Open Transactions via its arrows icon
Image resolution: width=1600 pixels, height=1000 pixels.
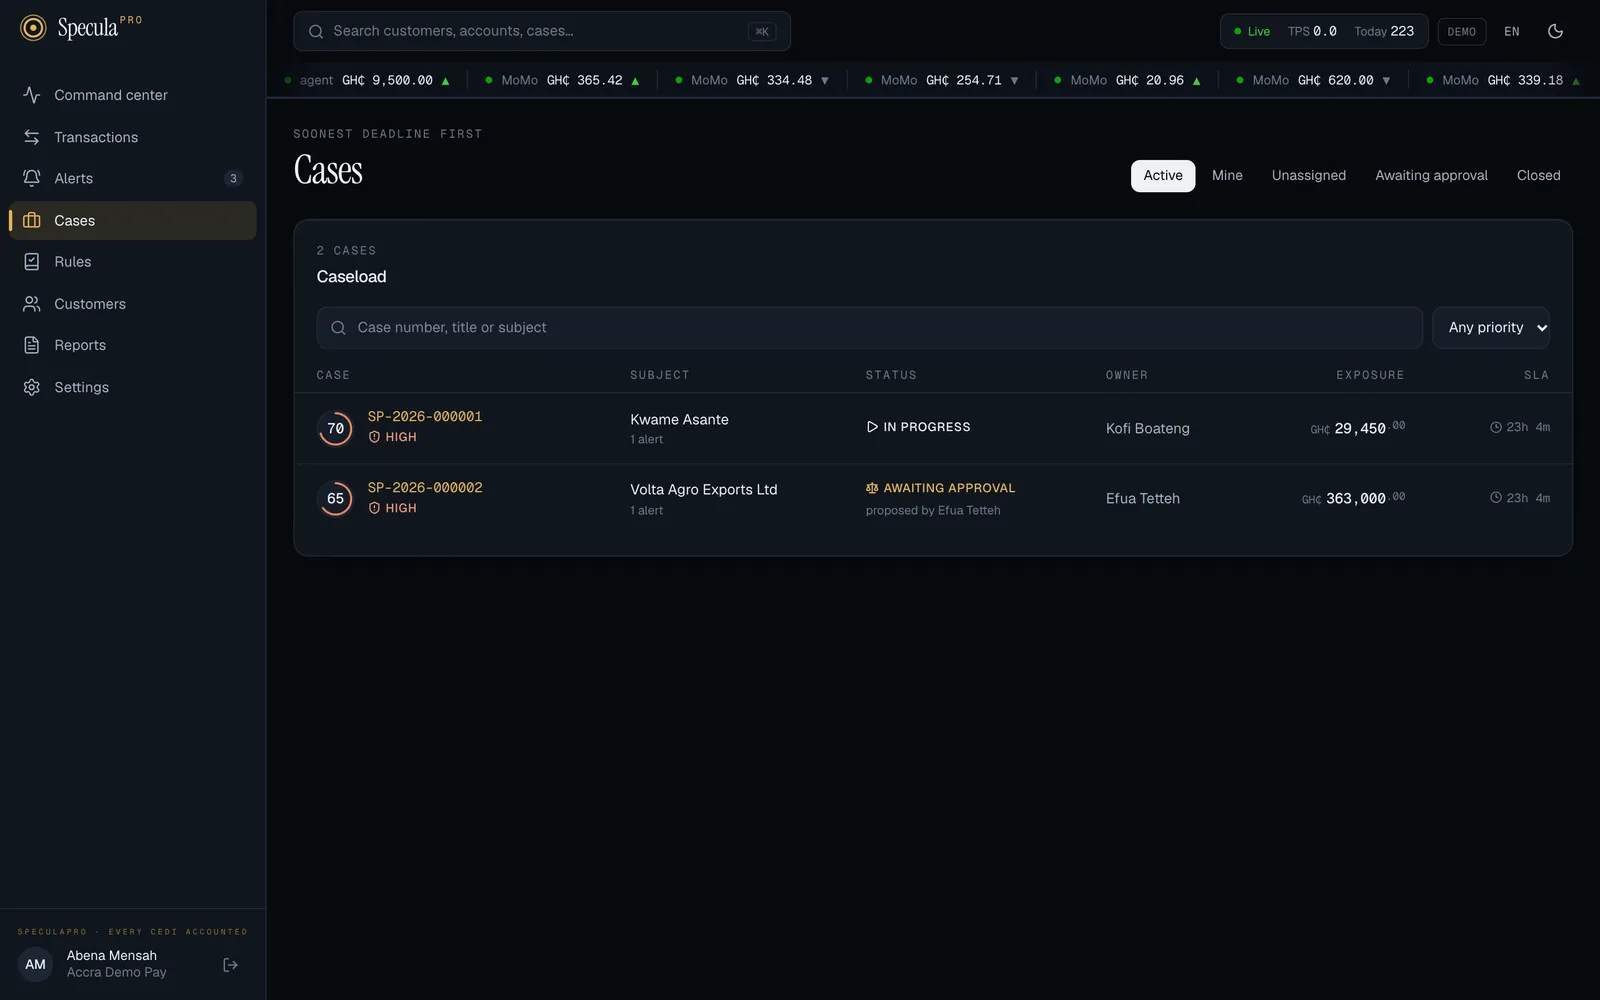point(32,137)
